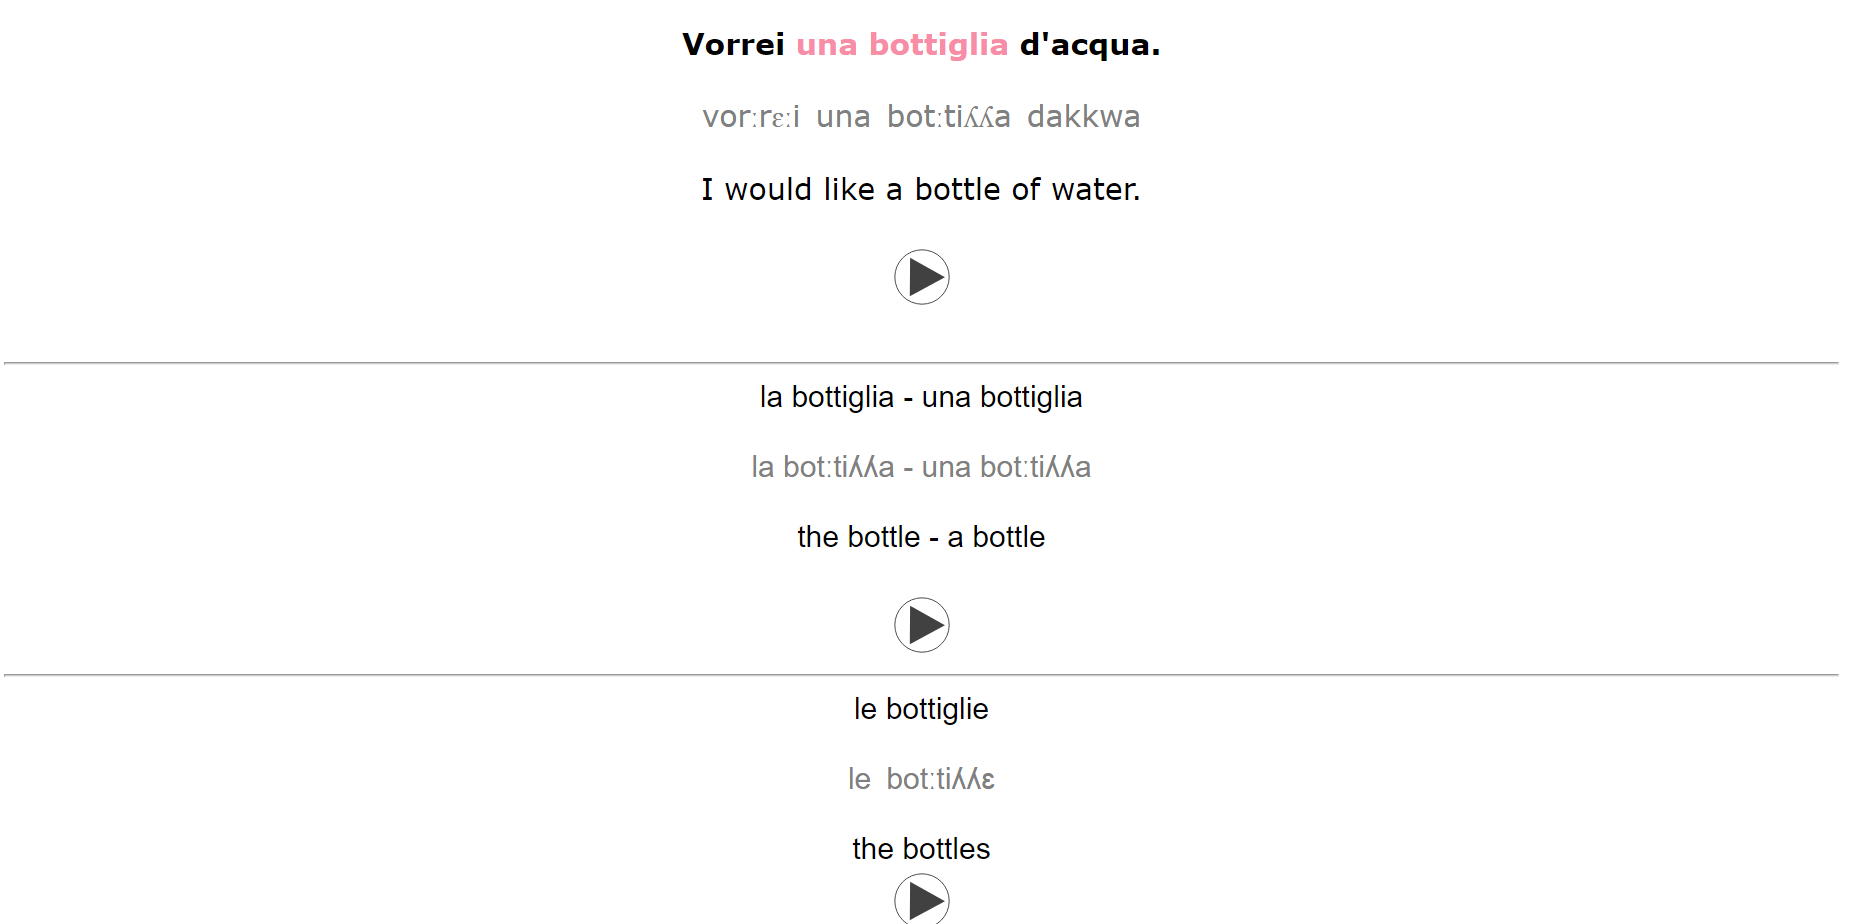Click the grey phonetic word 'vor:rε:i'
Screen dimensions: 1856x924
pyautogui.click(x=751, y=117)
